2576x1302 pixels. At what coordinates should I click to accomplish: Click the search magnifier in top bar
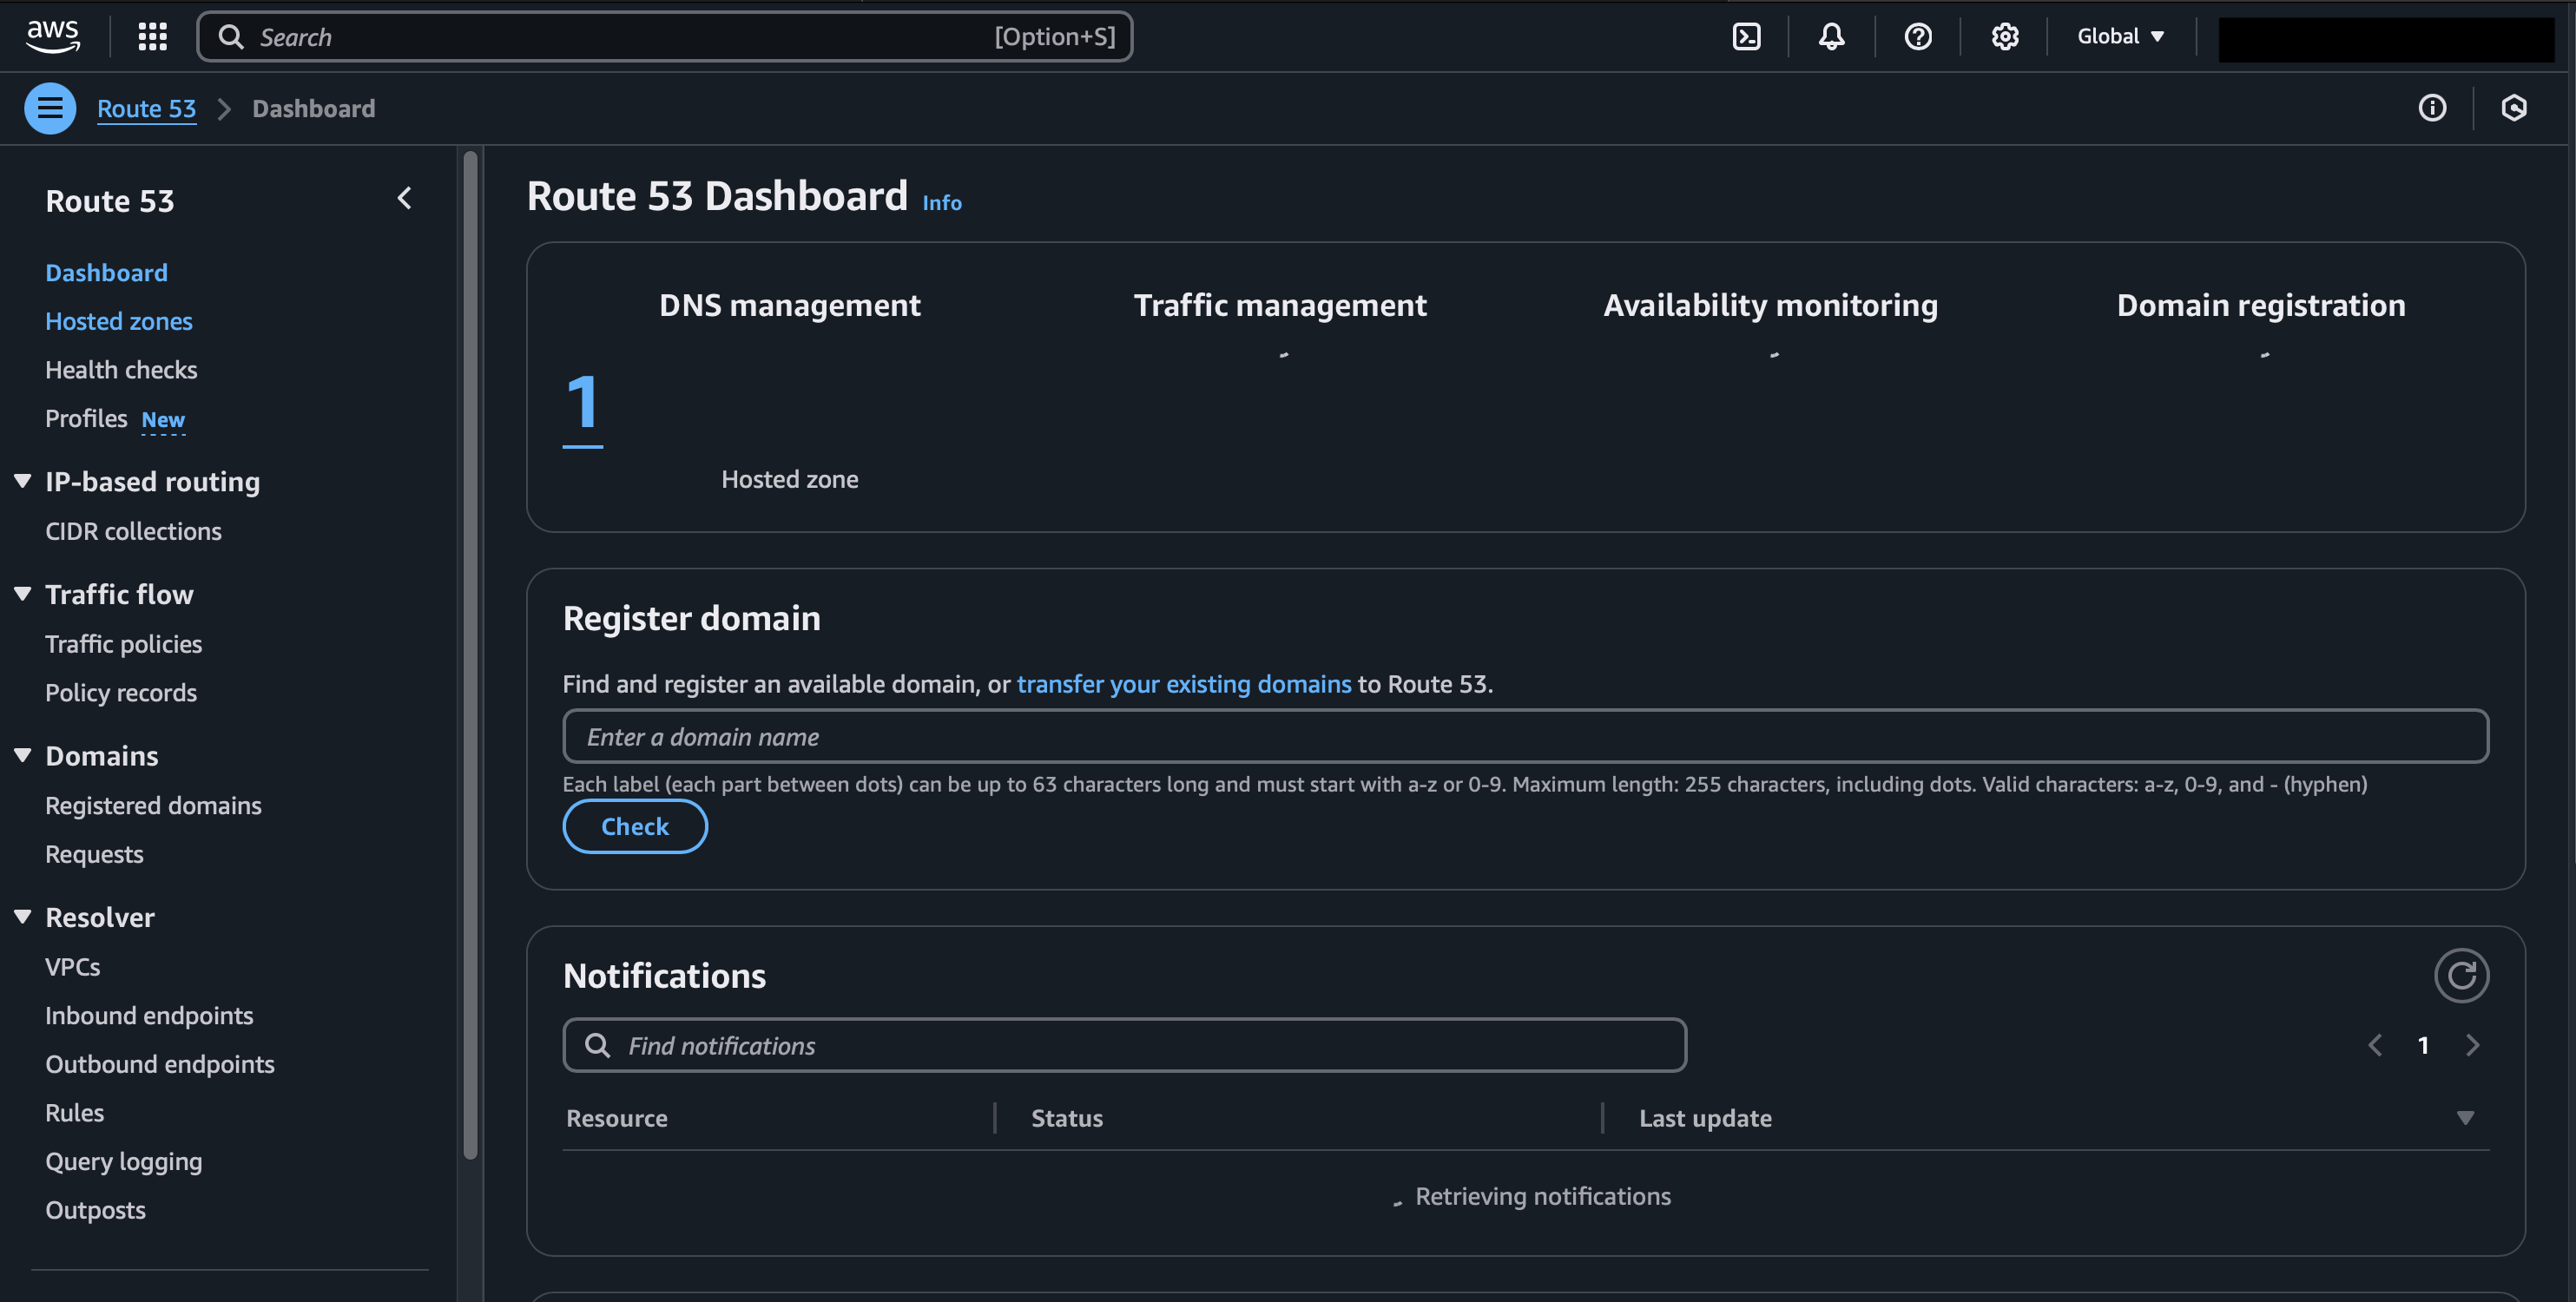231,37
